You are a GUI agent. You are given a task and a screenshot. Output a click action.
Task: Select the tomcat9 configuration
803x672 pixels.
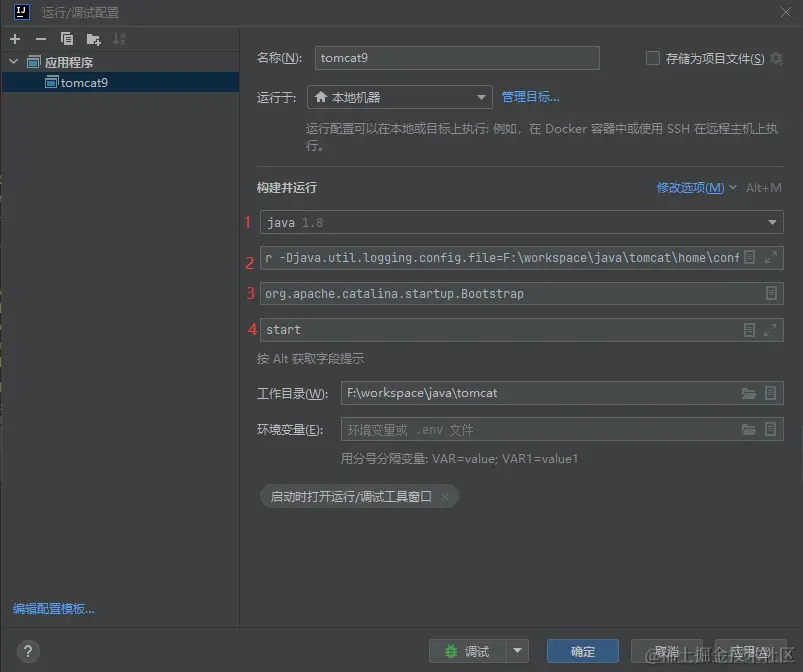[x=120, y=82]
